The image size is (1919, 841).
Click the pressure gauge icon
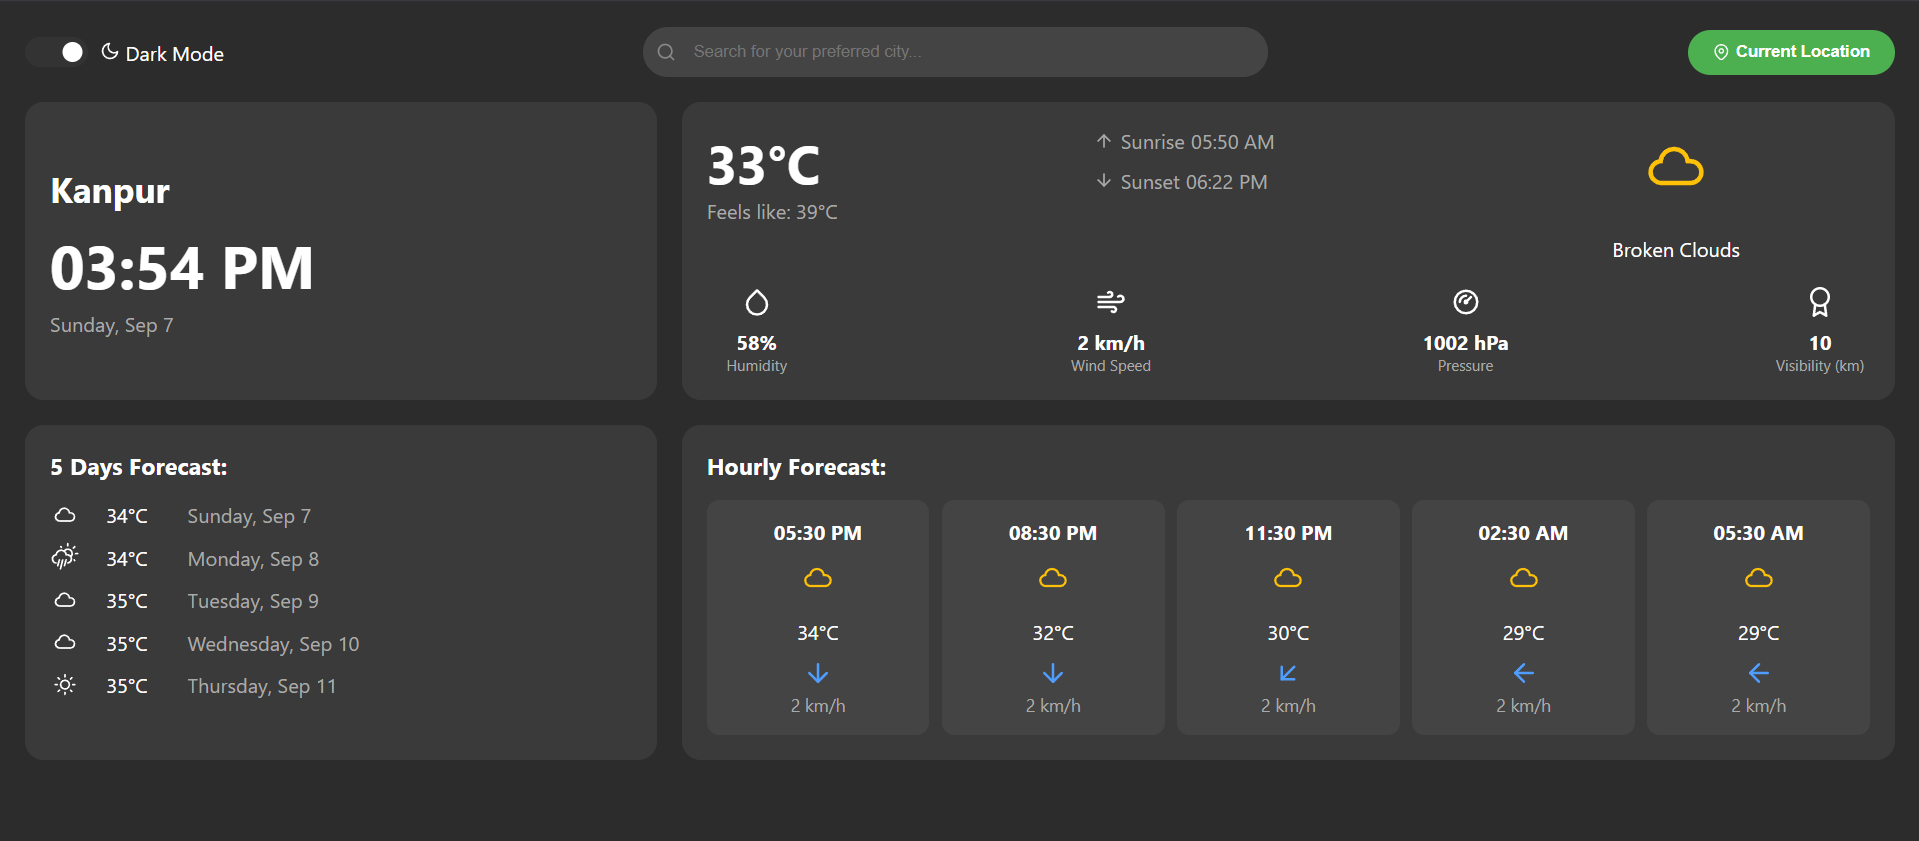click(1465, 302)
